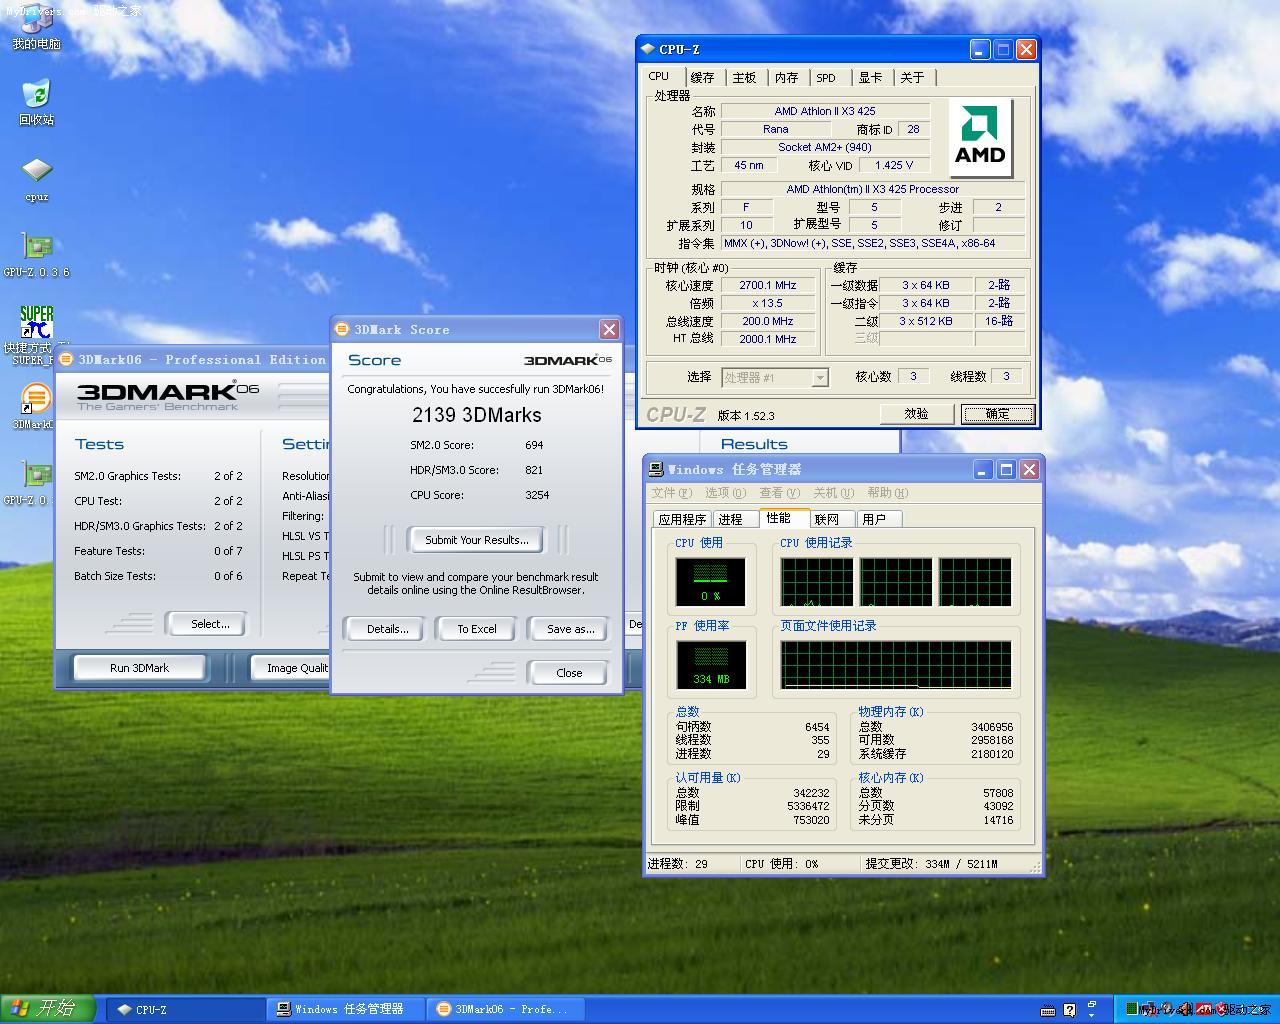1280x1024 pixels.
Task: Click the To Excel button
Action: tap(477, 629)
